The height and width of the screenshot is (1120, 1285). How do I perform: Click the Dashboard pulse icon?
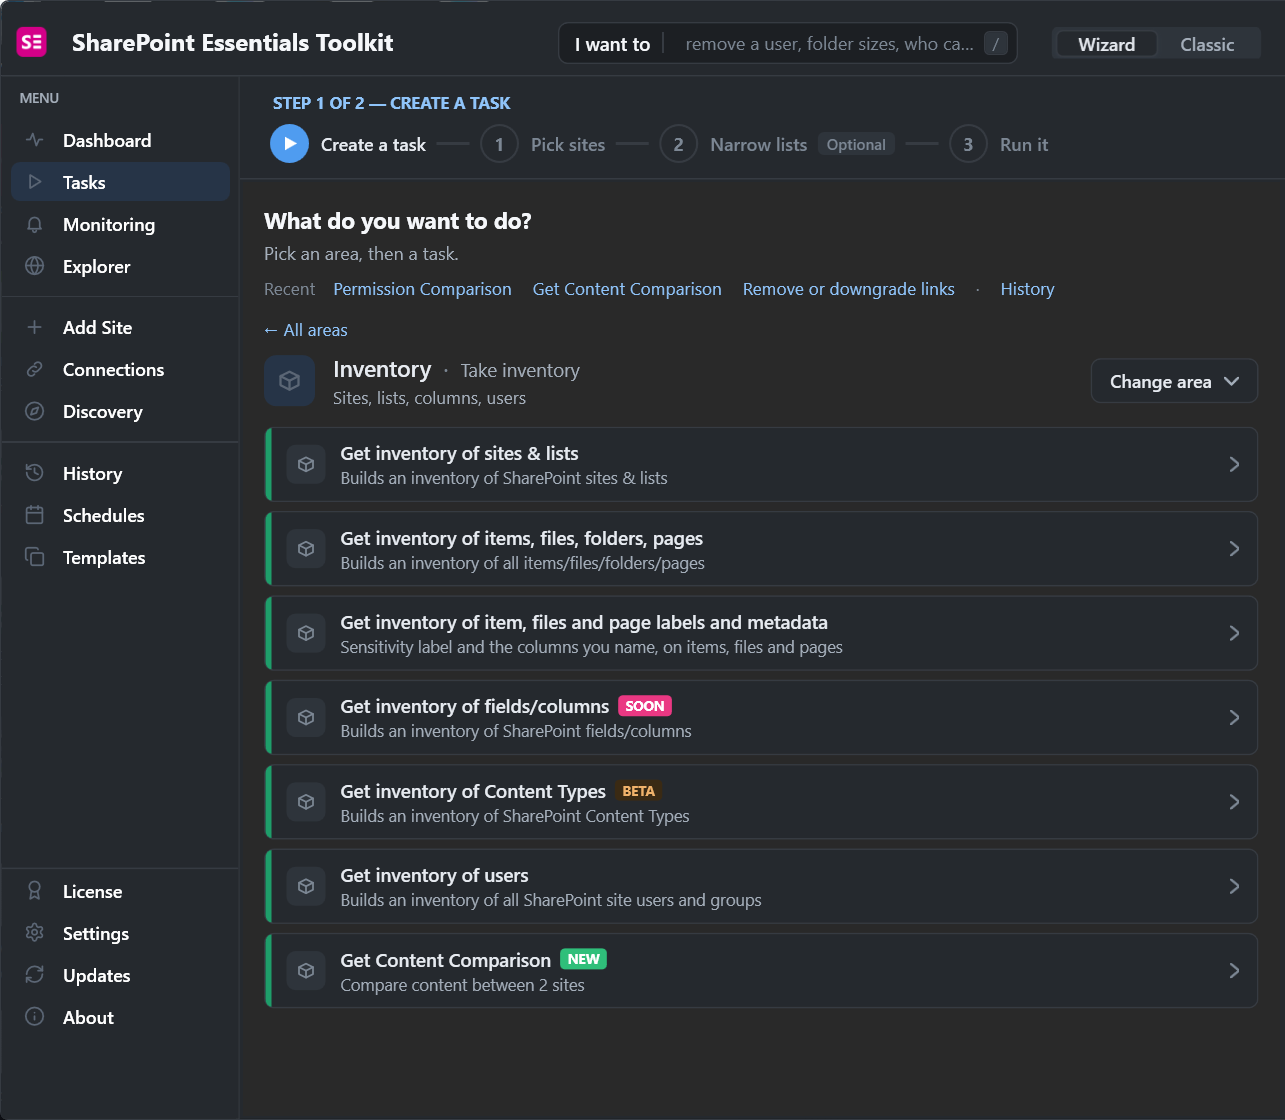pyautogui.click(x=35, y=141)
